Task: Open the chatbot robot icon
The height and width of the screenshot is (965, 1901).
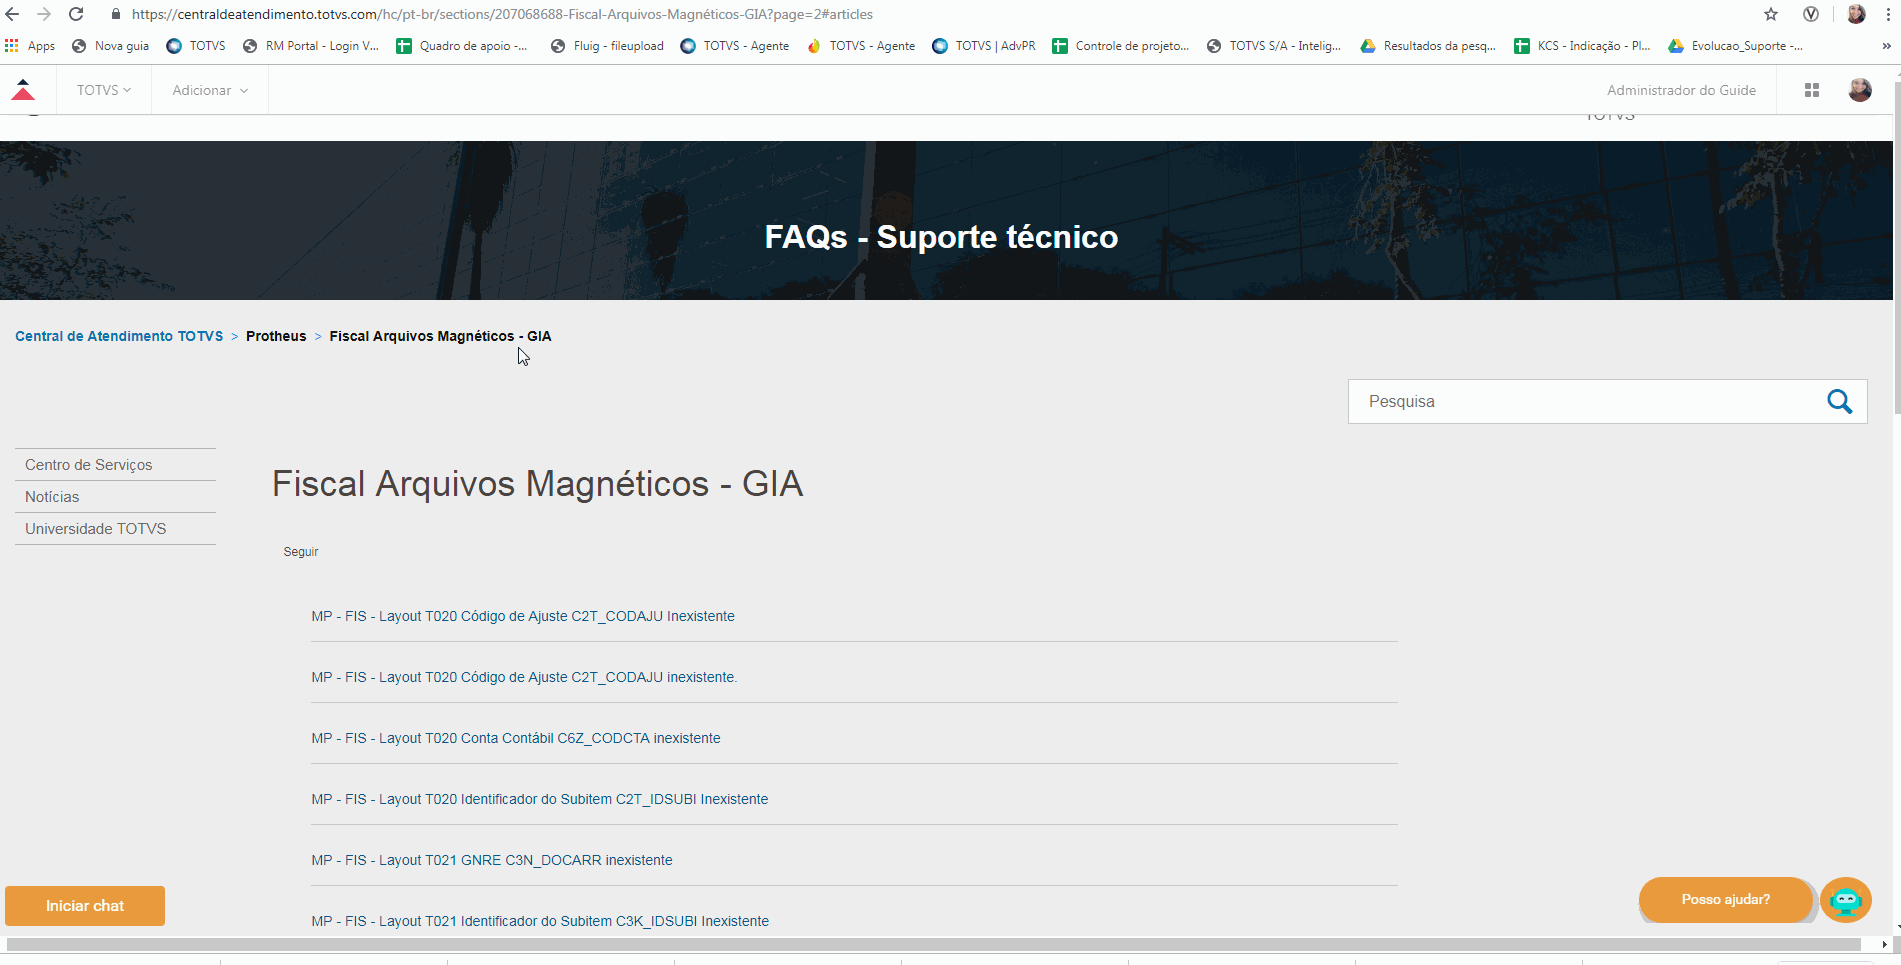Action: click(1846, 900)
